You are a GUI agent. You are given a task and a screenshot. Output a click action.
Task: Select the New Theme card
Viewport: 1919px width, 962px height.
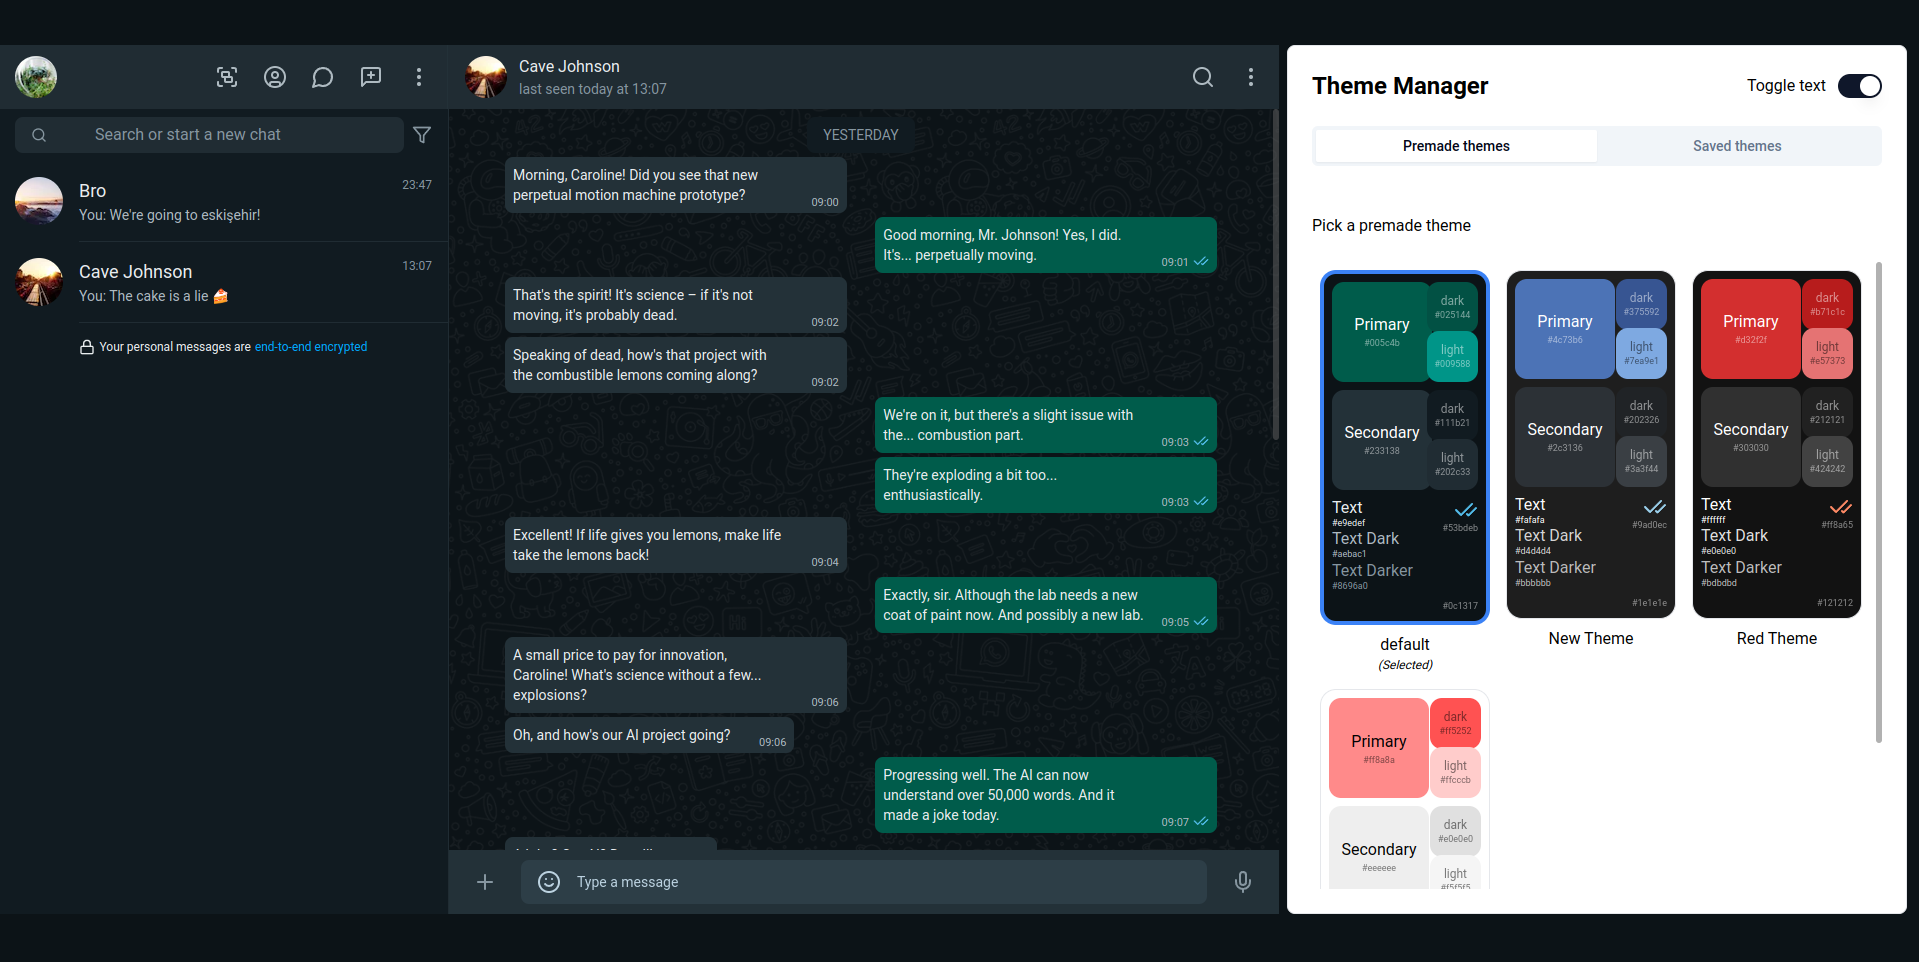1590,445
